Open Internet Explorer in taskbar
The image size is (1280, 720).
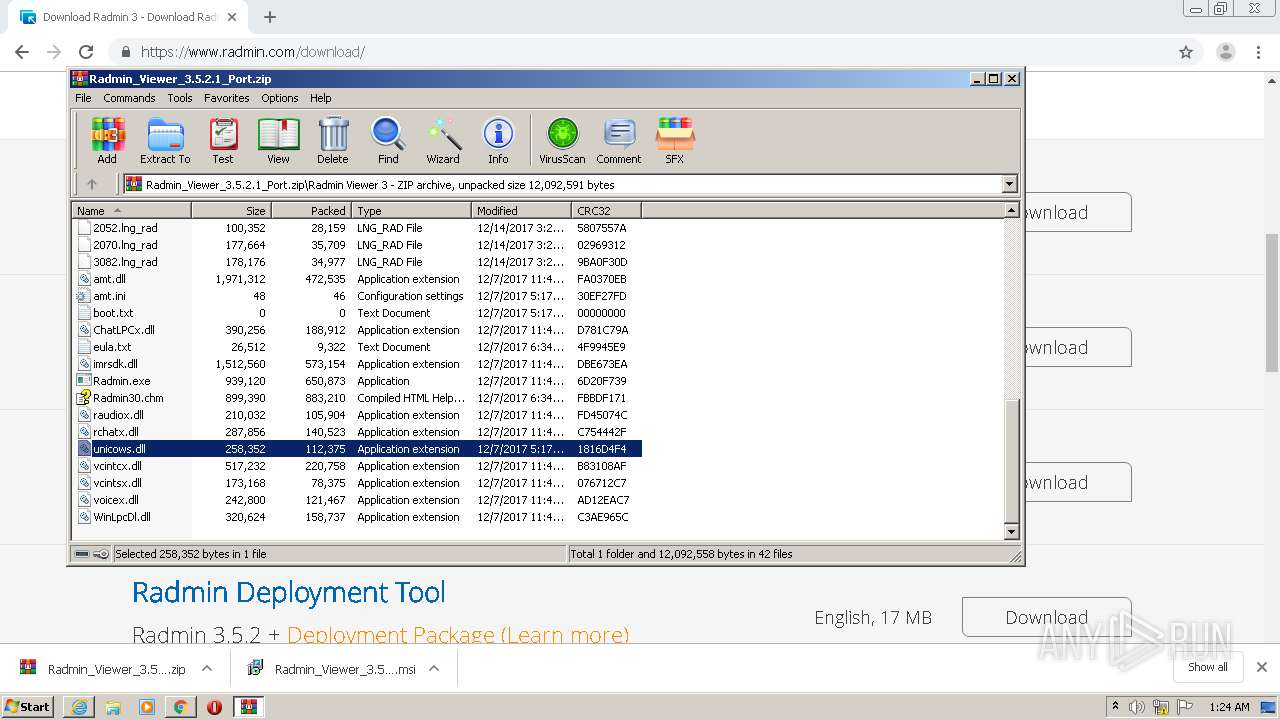click(79, 707)
